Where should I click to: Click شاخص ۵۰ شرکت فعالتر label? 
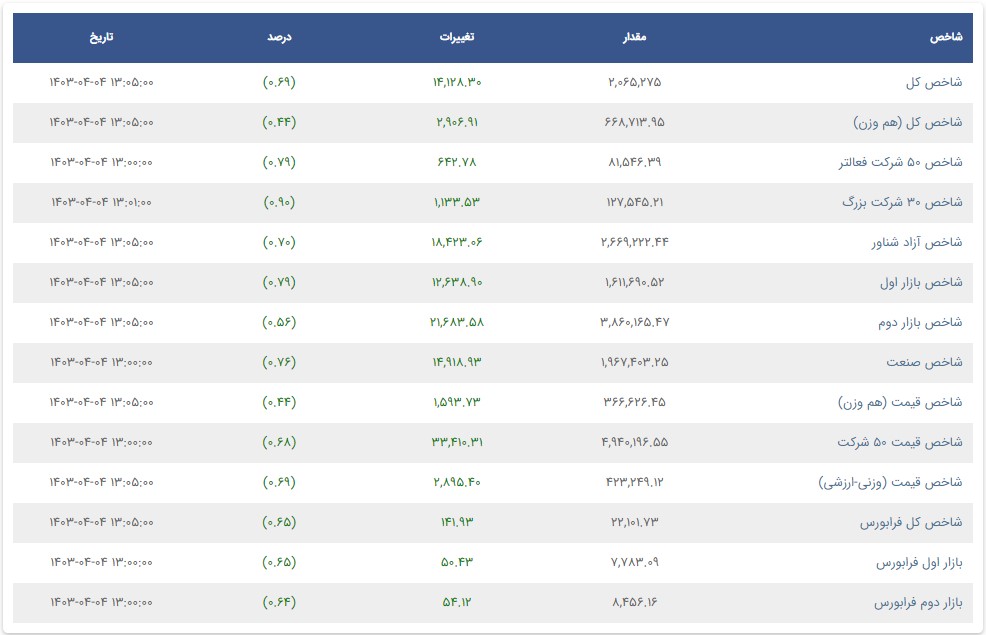point(900,162)
